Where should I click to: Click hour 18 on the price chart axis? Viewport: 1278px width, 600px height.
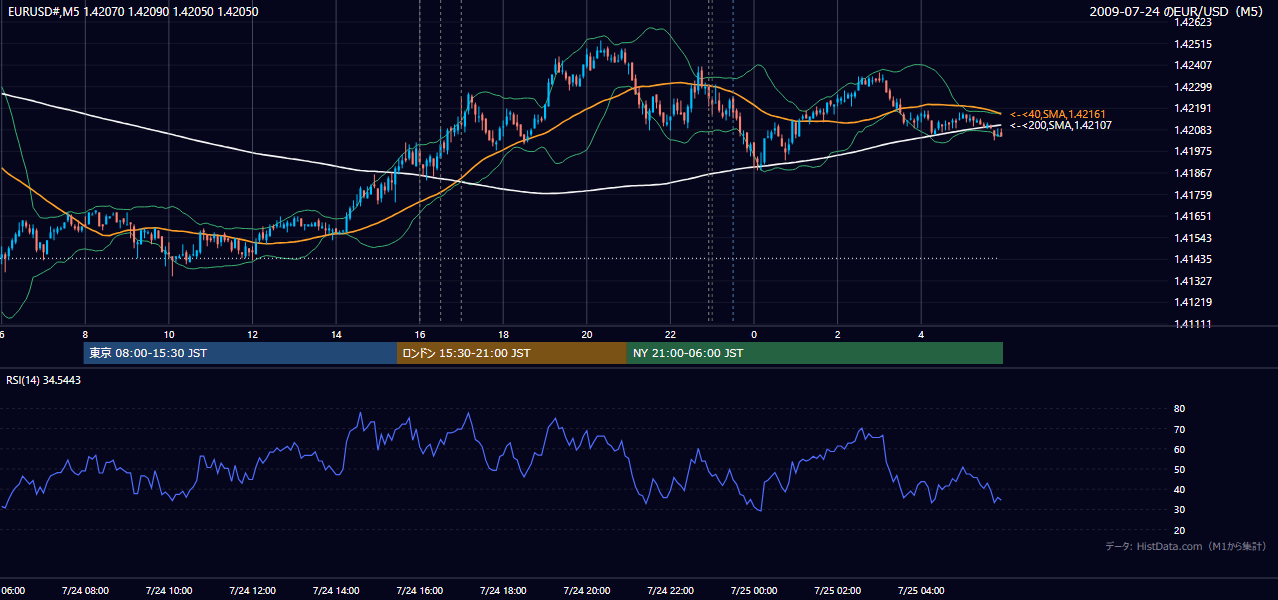[x=504, y=334]
